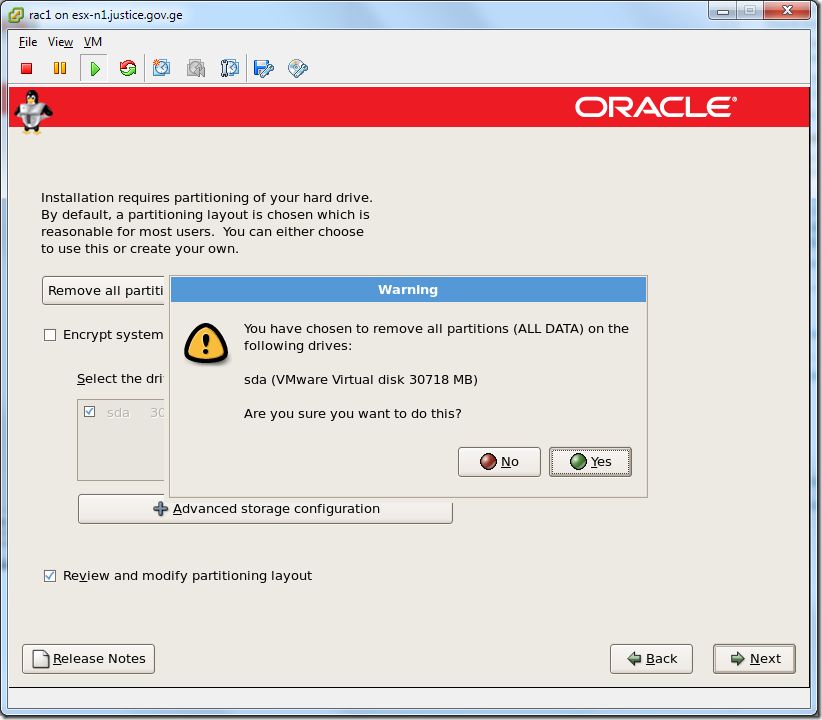Edit virtual machine settings

click(262, 68)
